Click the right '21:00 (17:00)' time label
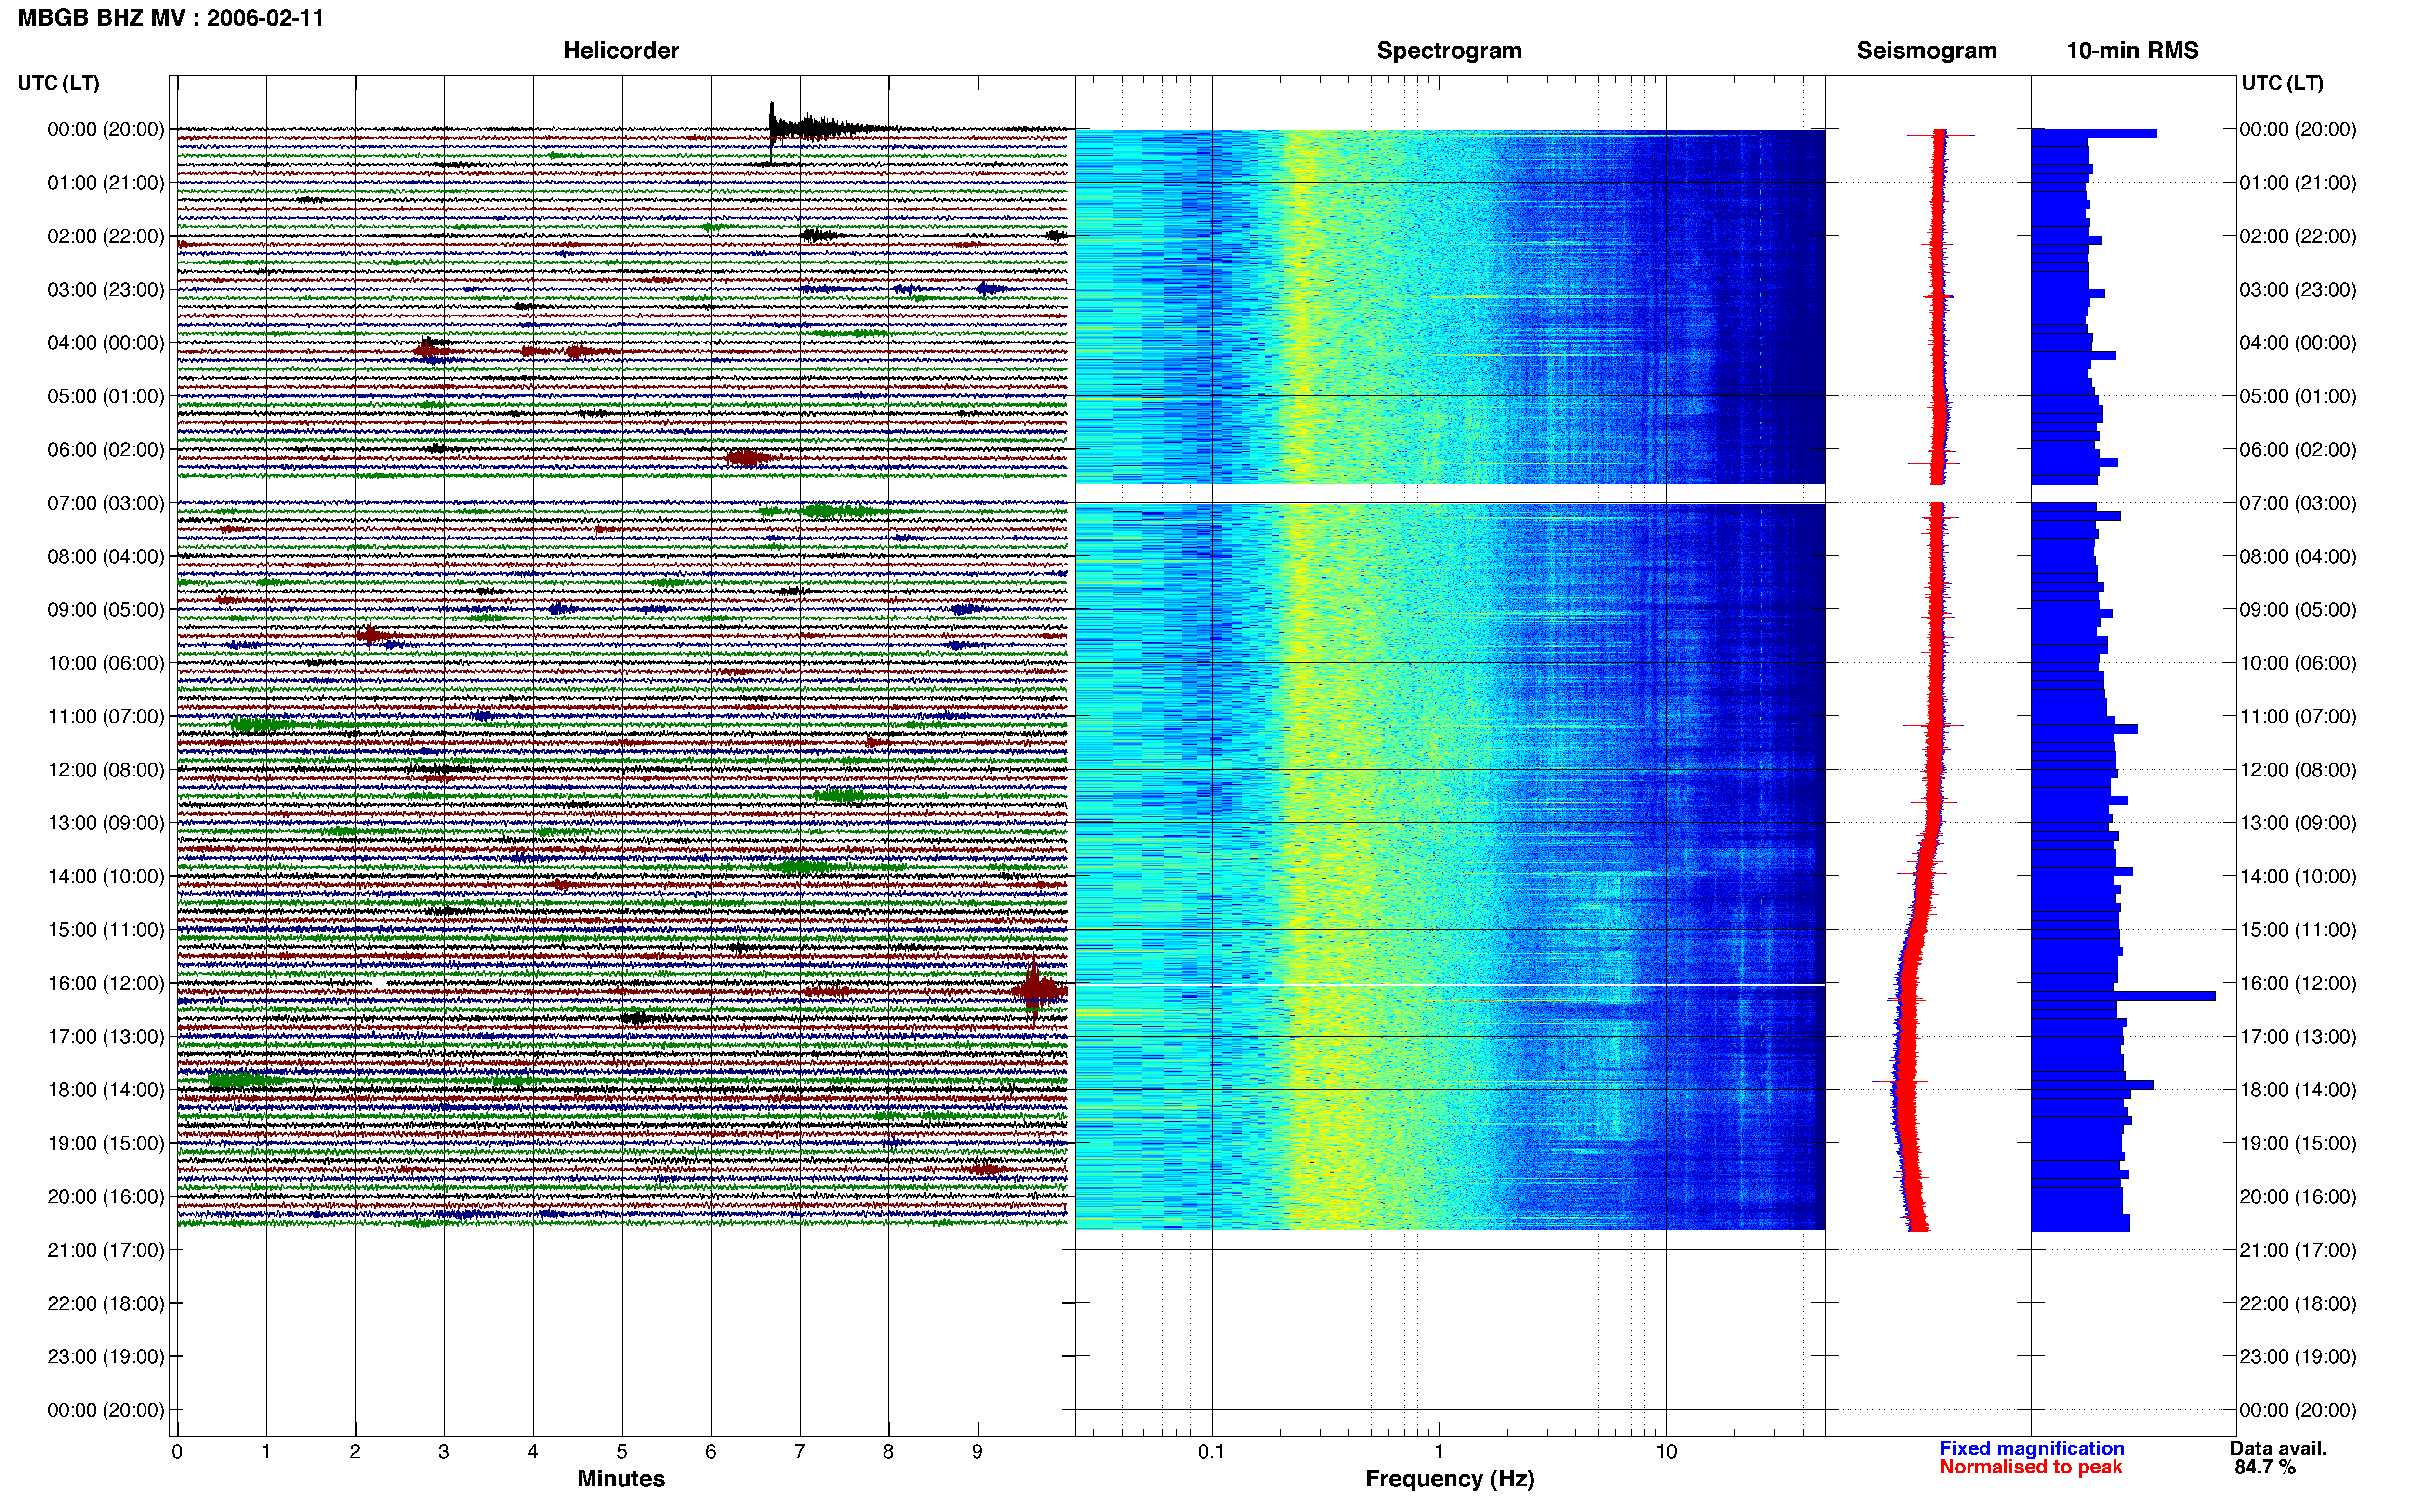Image resolution: width=2418 pixels, height=1512 pixels. [x=2298, y=1250]
